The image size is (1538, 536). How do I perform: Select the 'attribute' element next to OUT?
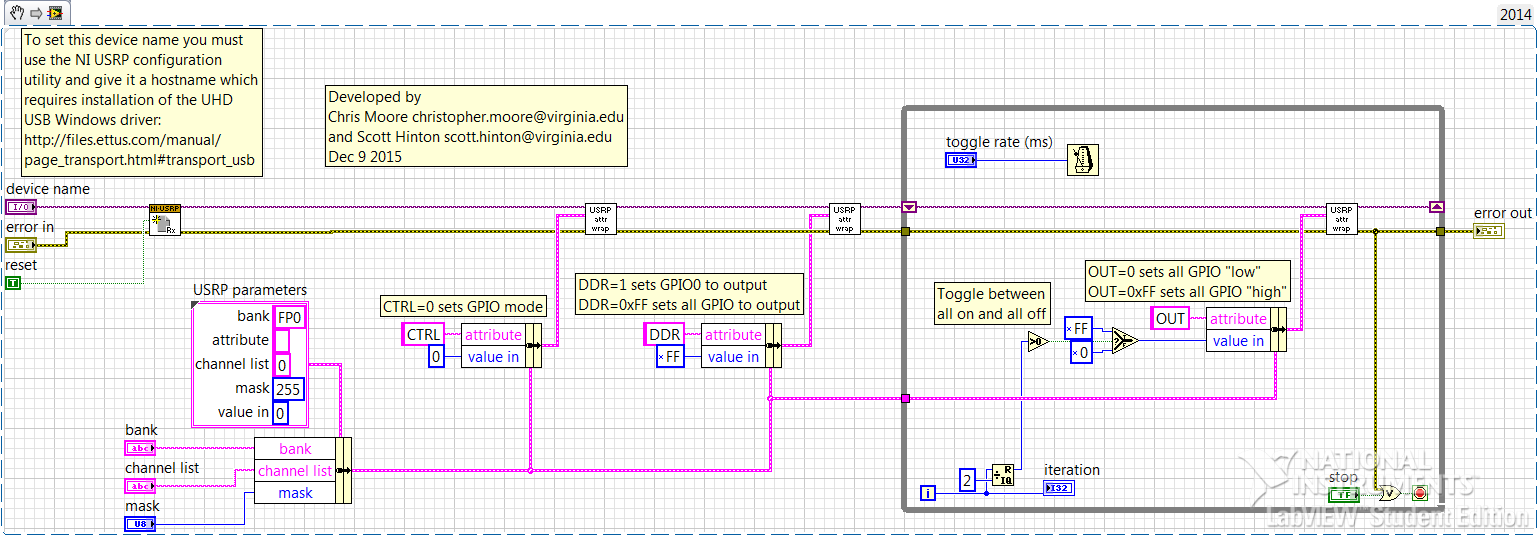click(1238, 319)
